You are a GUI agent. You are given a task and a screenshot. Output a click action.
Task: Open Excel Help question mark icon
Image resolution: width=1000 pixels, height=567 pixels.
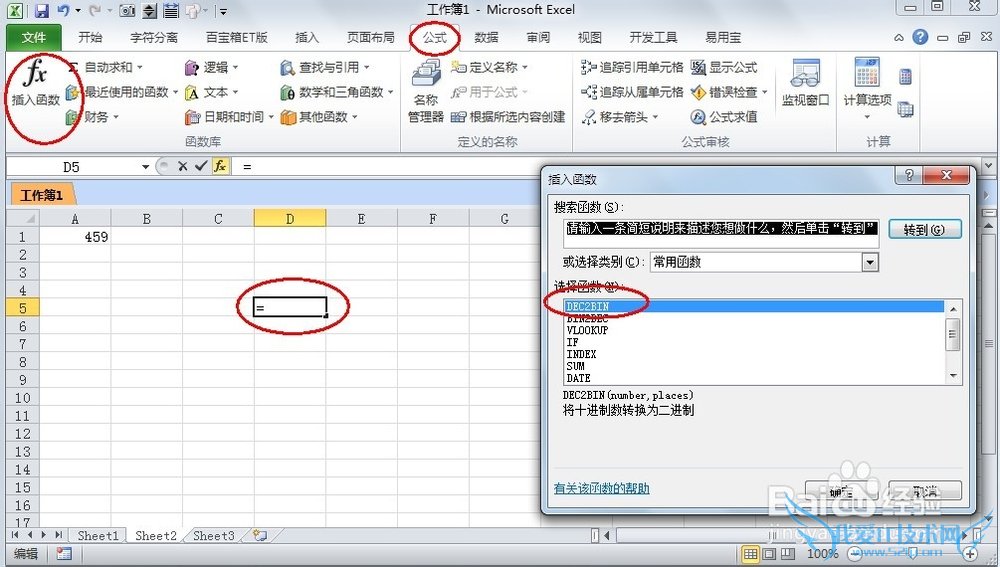tap(920, 37)
